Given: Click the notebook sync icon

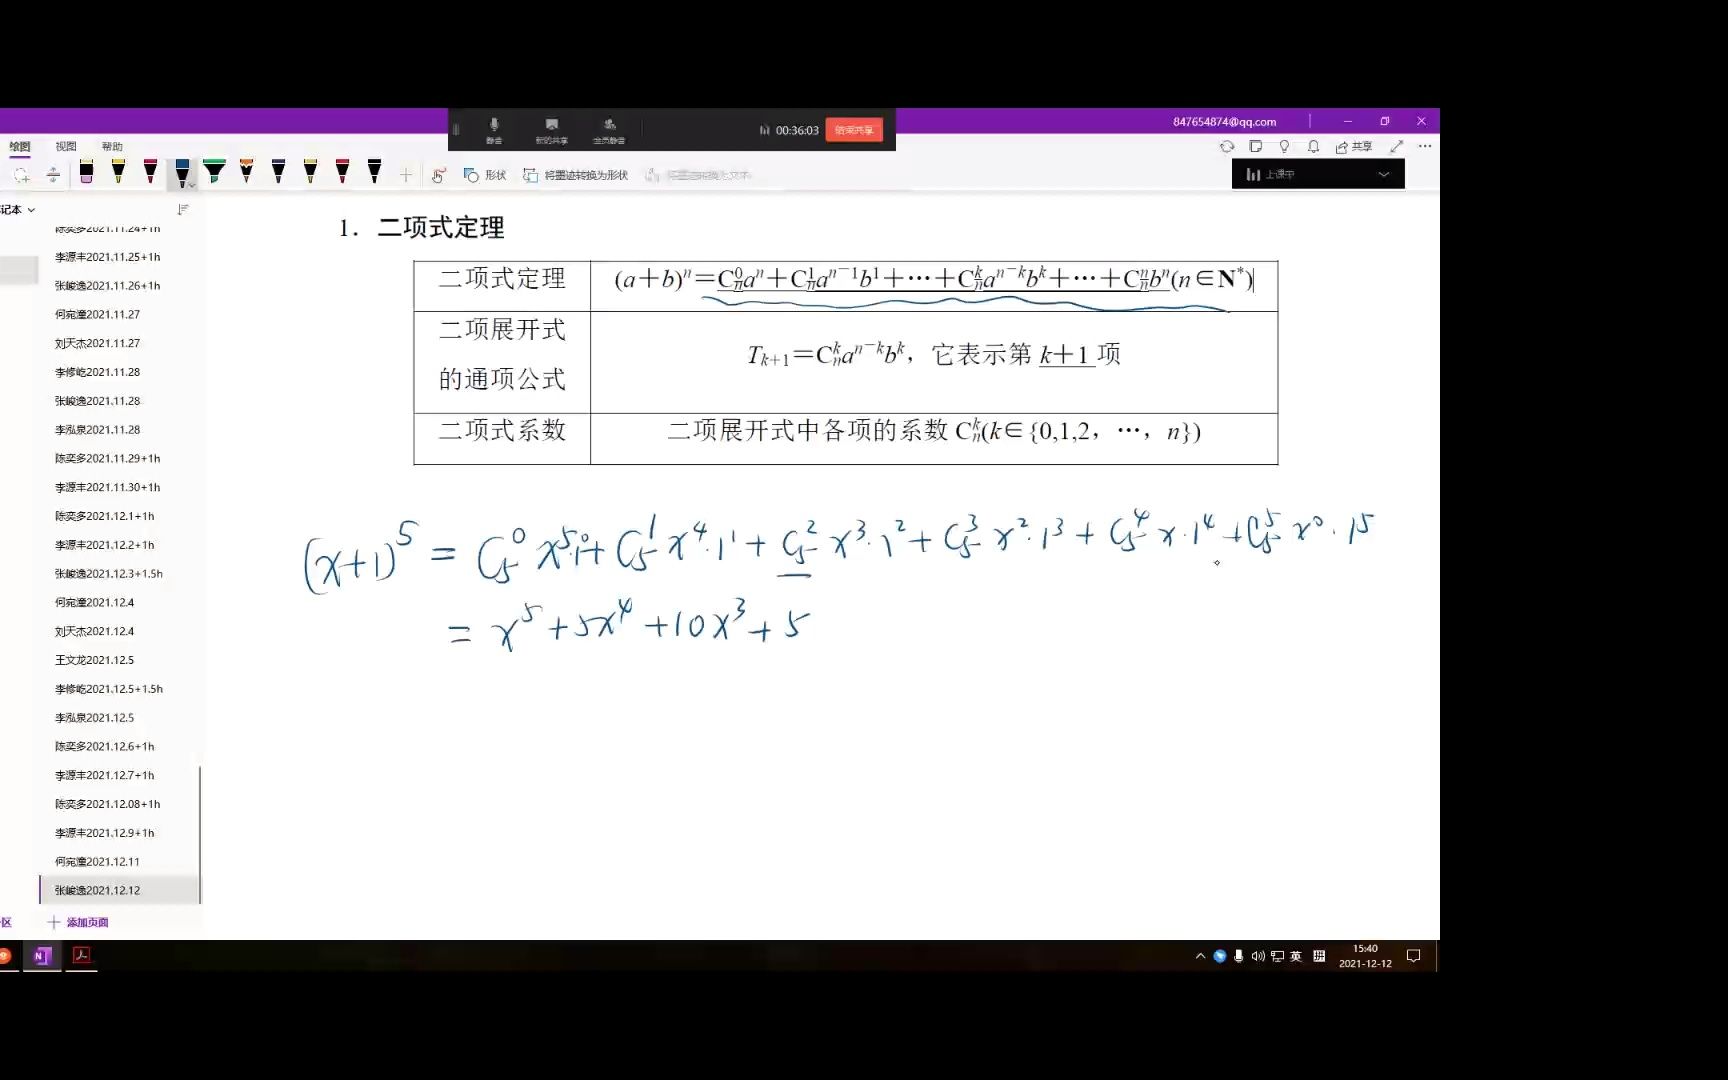Looking at the screenshot, I should pos(1228,146).
